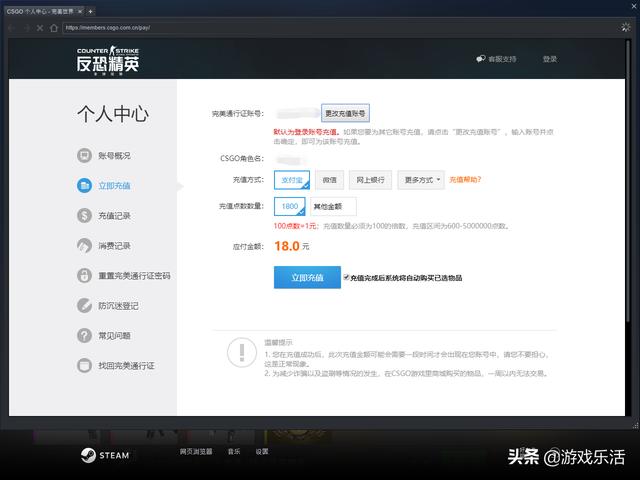Click the browser URL address bar

pos(339,28)
